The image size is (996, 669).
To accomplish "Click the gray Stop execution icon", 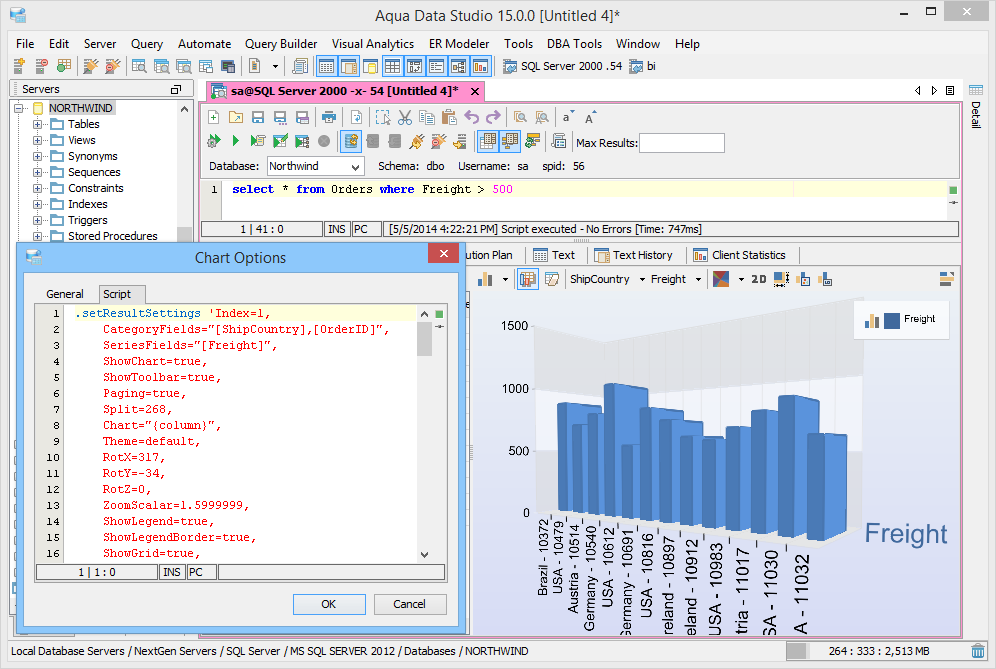I will (324, 141).
